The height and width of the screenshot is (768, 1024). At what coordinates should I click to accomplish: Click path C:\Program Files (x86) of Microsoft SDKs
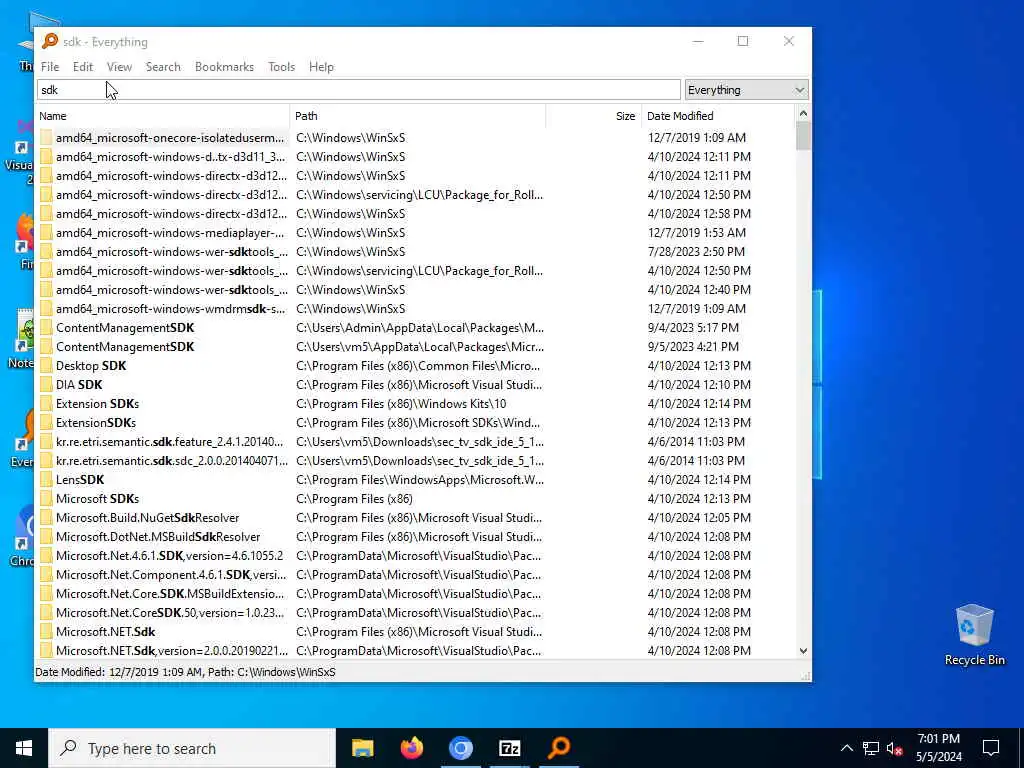[x=354, y=498]
